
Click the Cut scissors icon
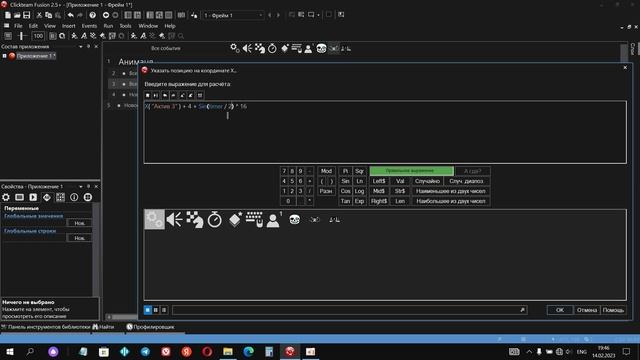(39, 15)
